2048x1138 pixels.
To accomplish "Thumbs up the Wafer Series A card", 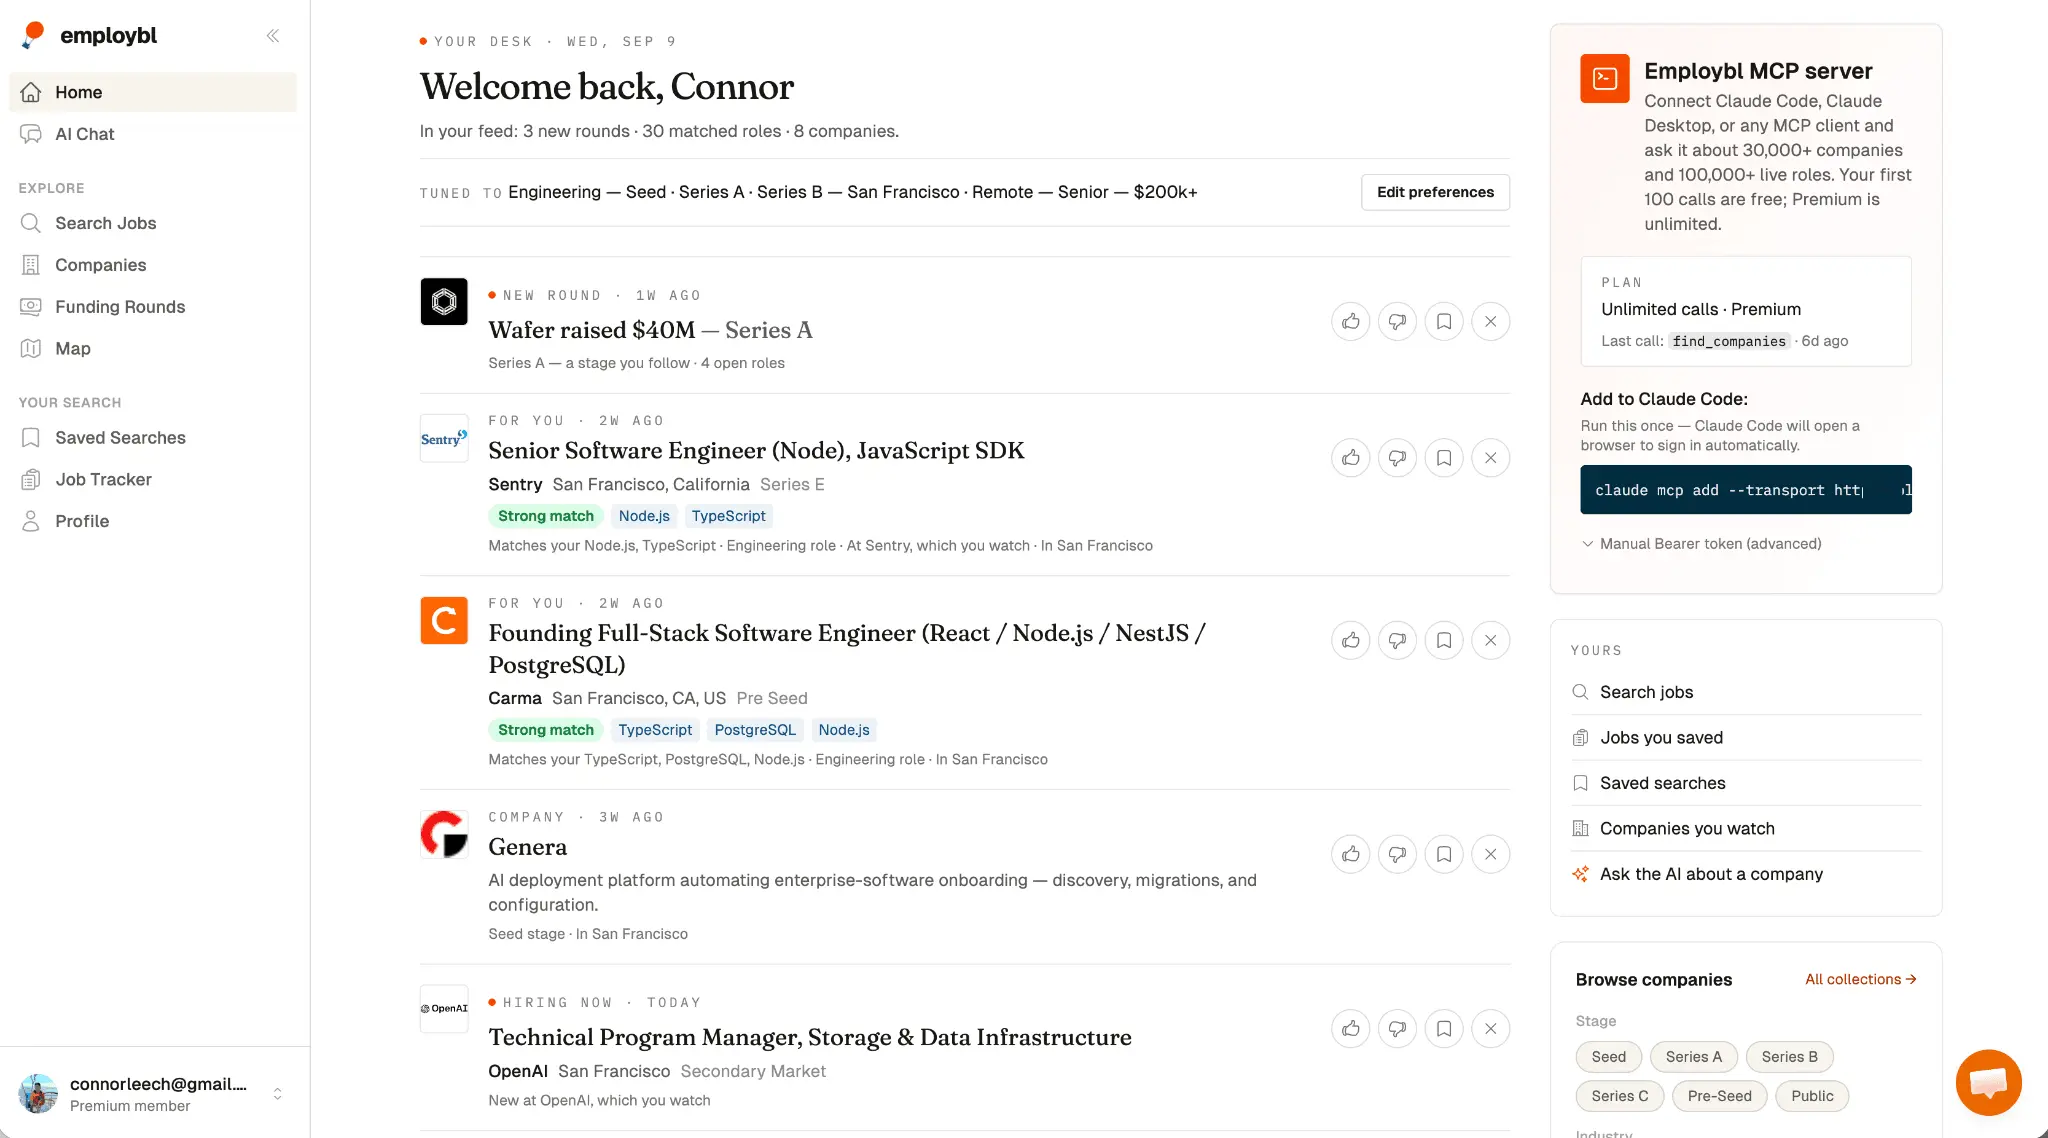I will (x=1351, y=322).
